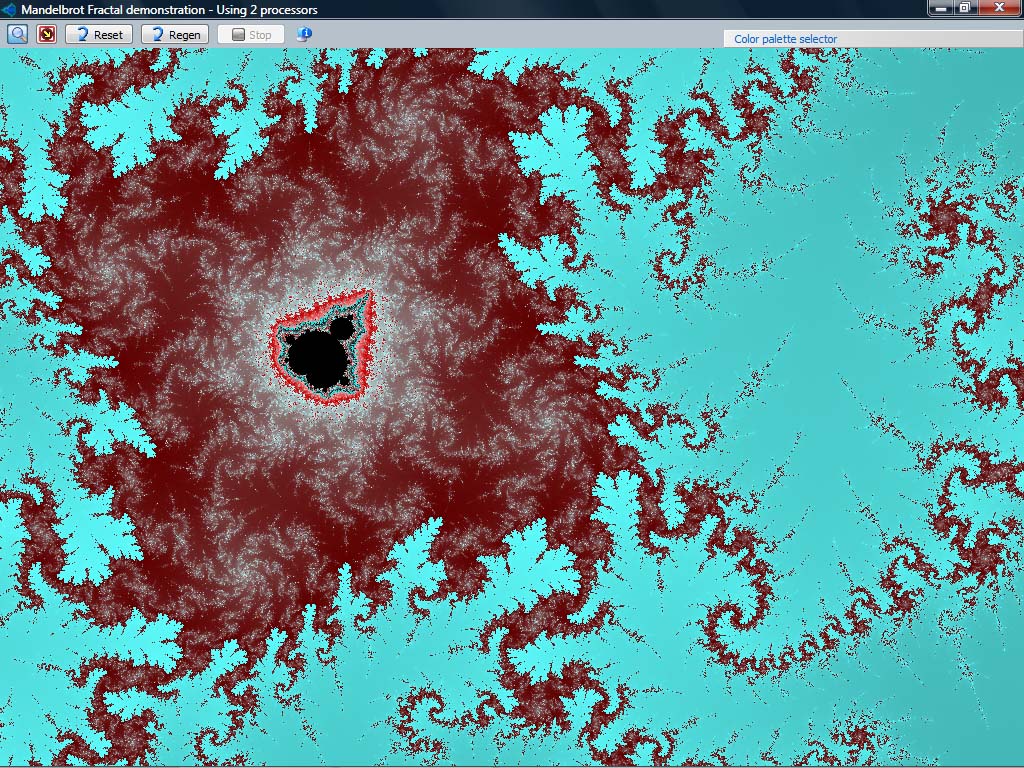Click the red diagonal-arrow zoom icon
This screenshot has width=1024, height=768.
point(45,33)
